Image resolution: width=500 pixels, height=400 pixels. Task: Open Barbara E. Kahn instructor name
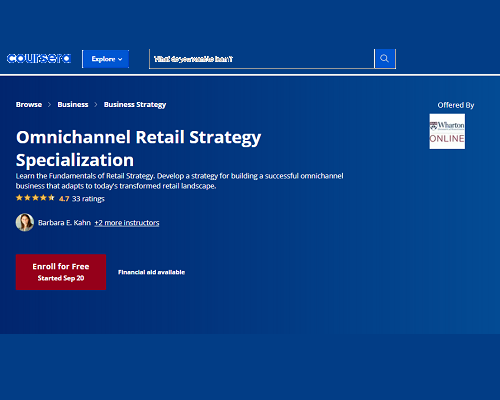click(x=64, y=223)
